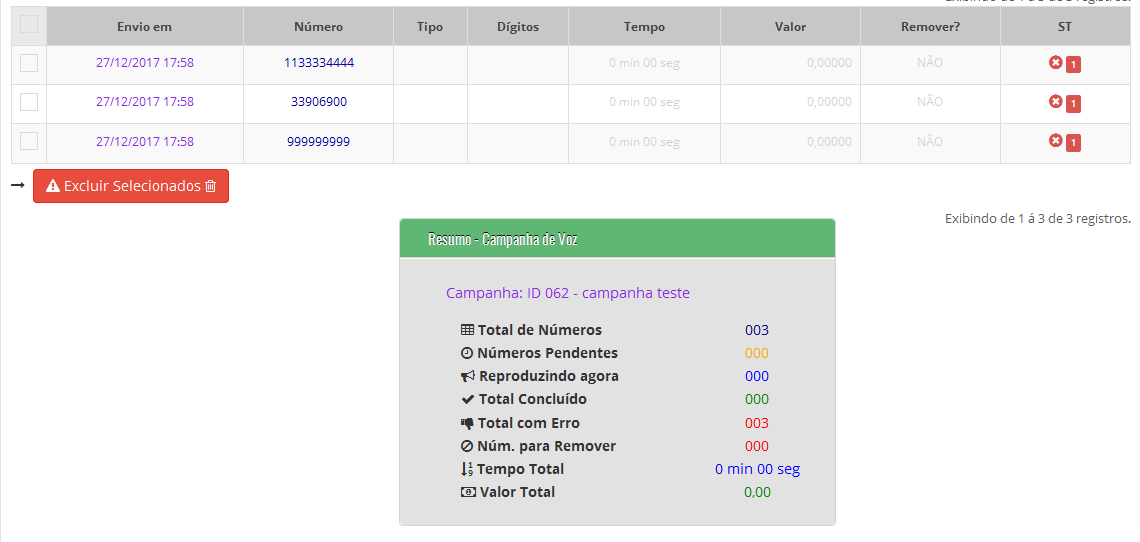1140x542 pixels.
Task: Sort table by Envio em column
Action: pos(144,27)
